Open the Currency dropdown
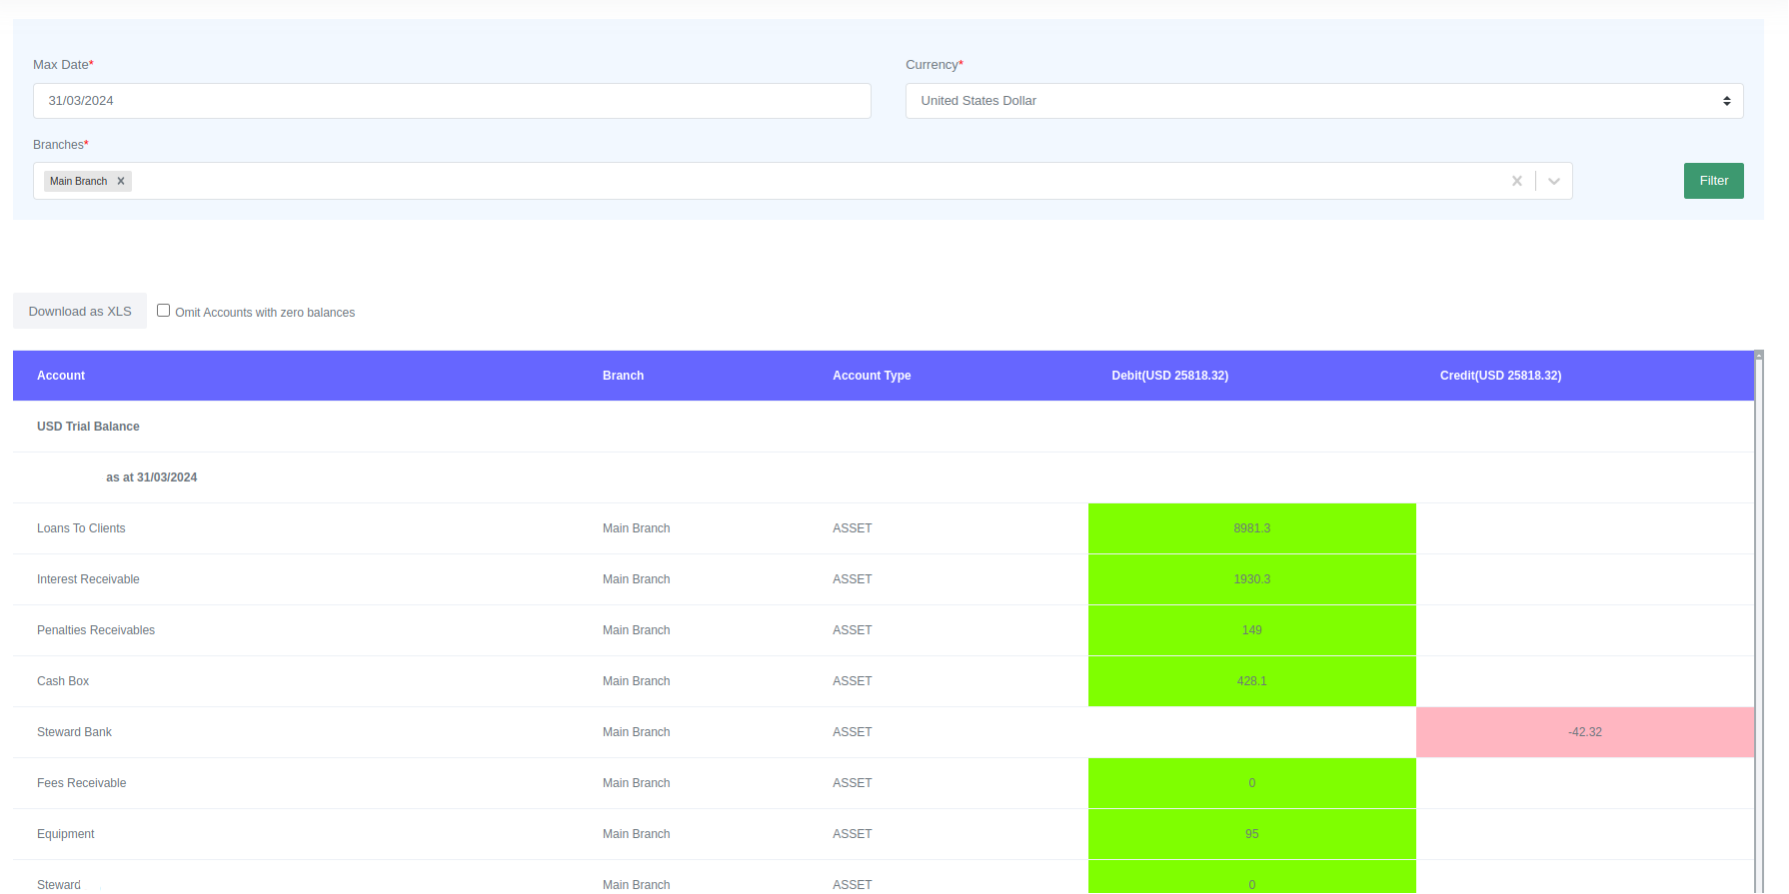This screenshot has height=894, width=1789. 1323,101
